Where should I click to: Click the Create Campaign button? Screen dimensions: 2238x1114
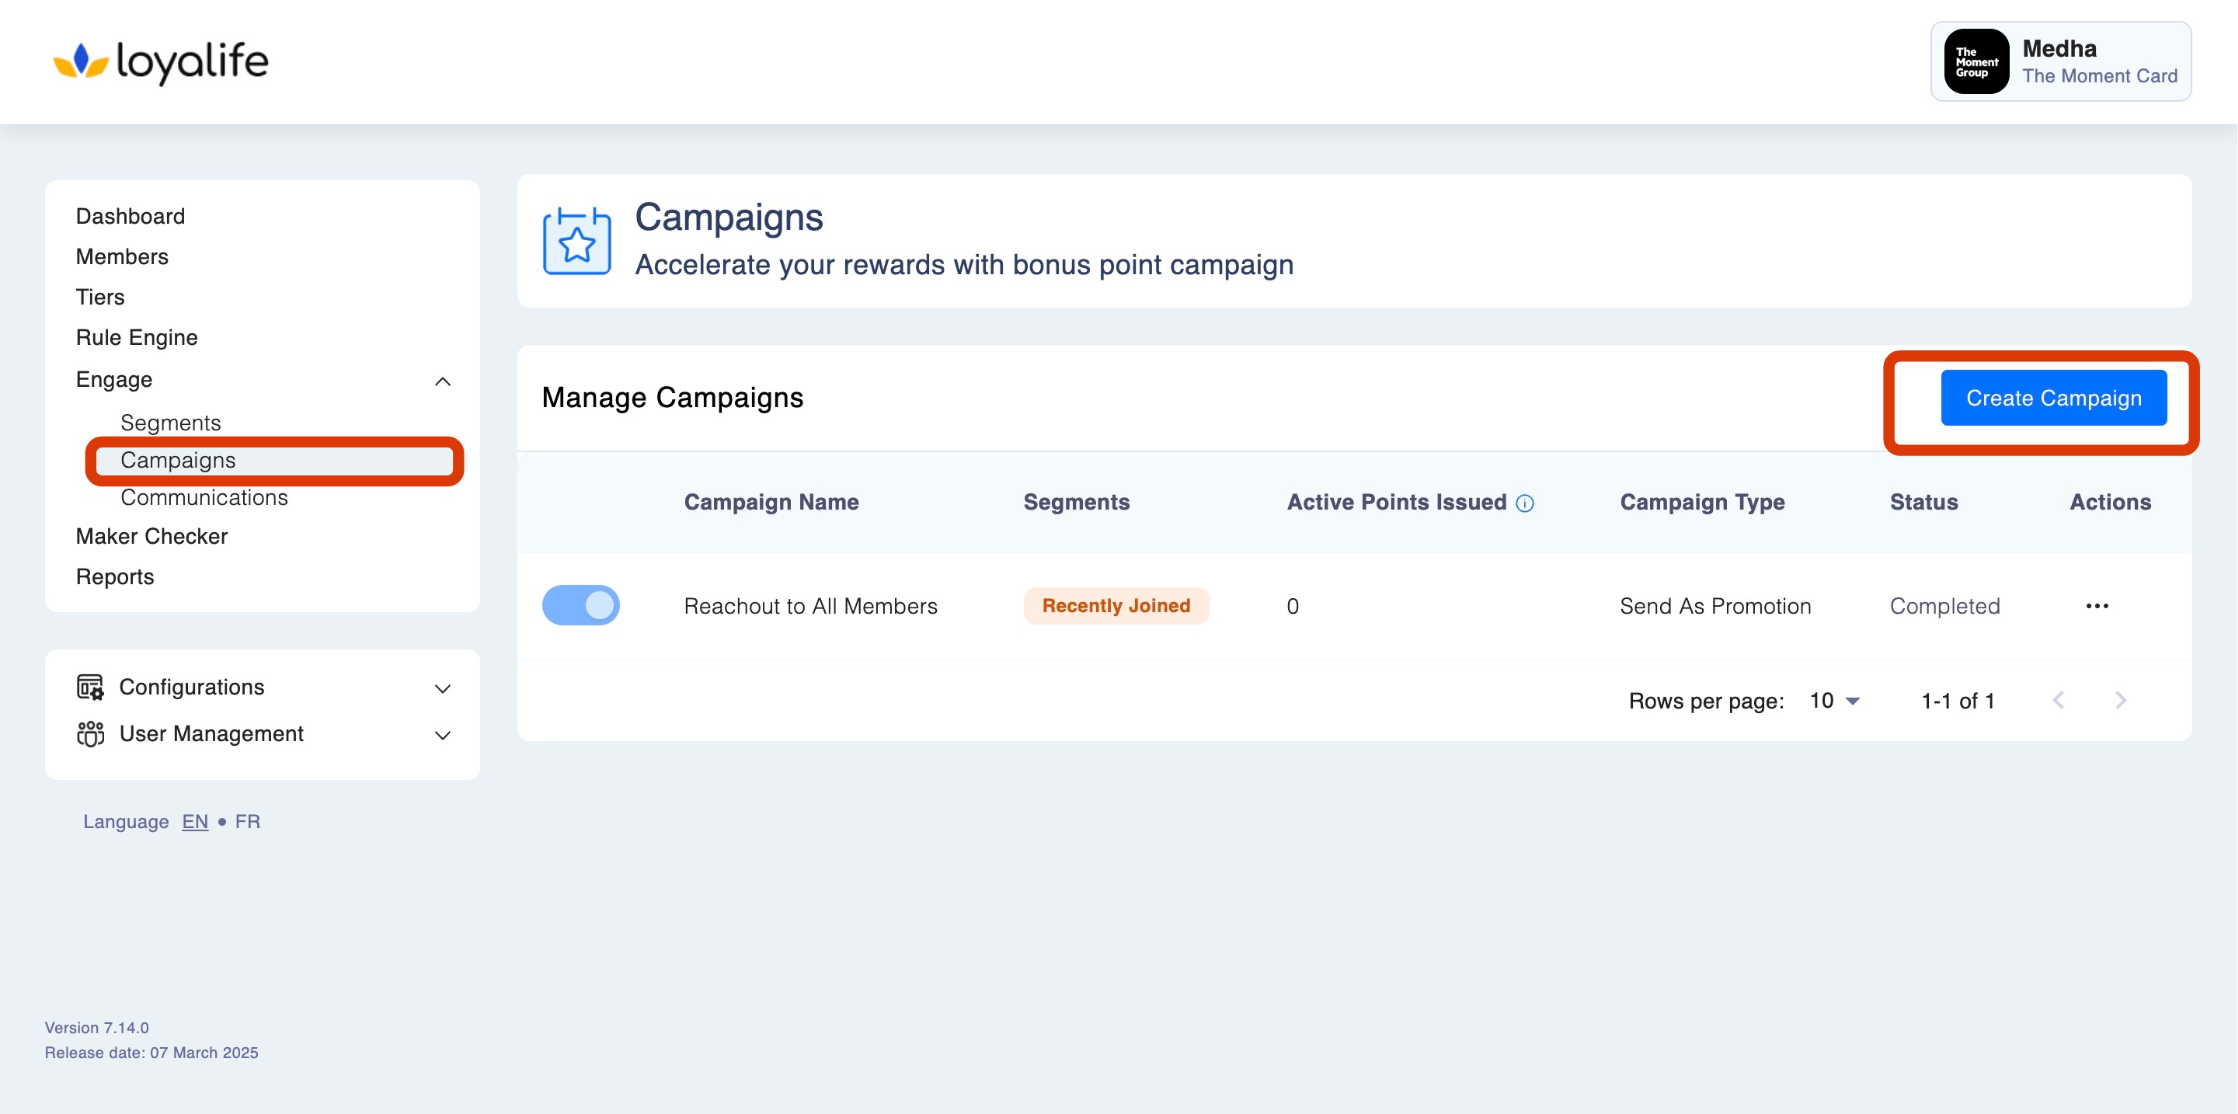[2053, 398]
